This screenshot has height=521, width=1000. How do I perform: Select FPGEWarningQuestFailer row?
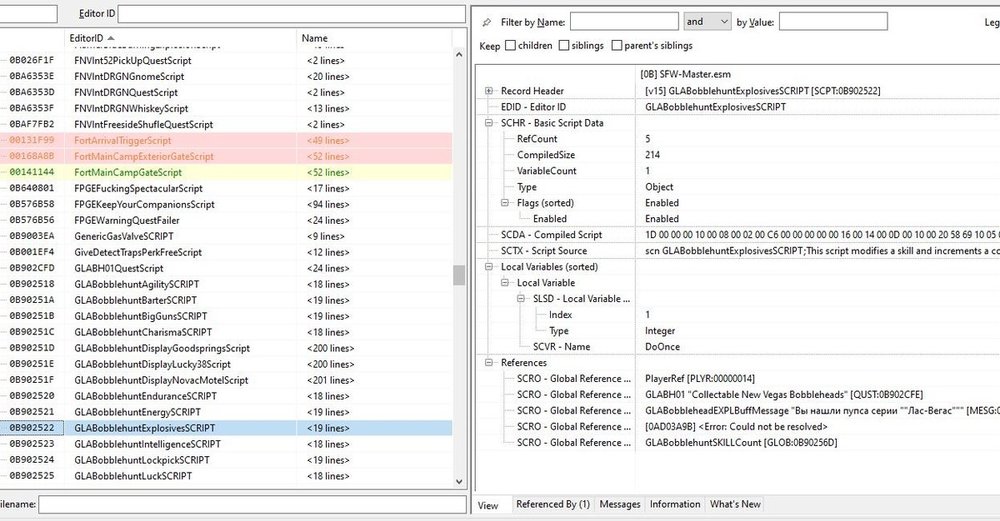tap(226, 220)
